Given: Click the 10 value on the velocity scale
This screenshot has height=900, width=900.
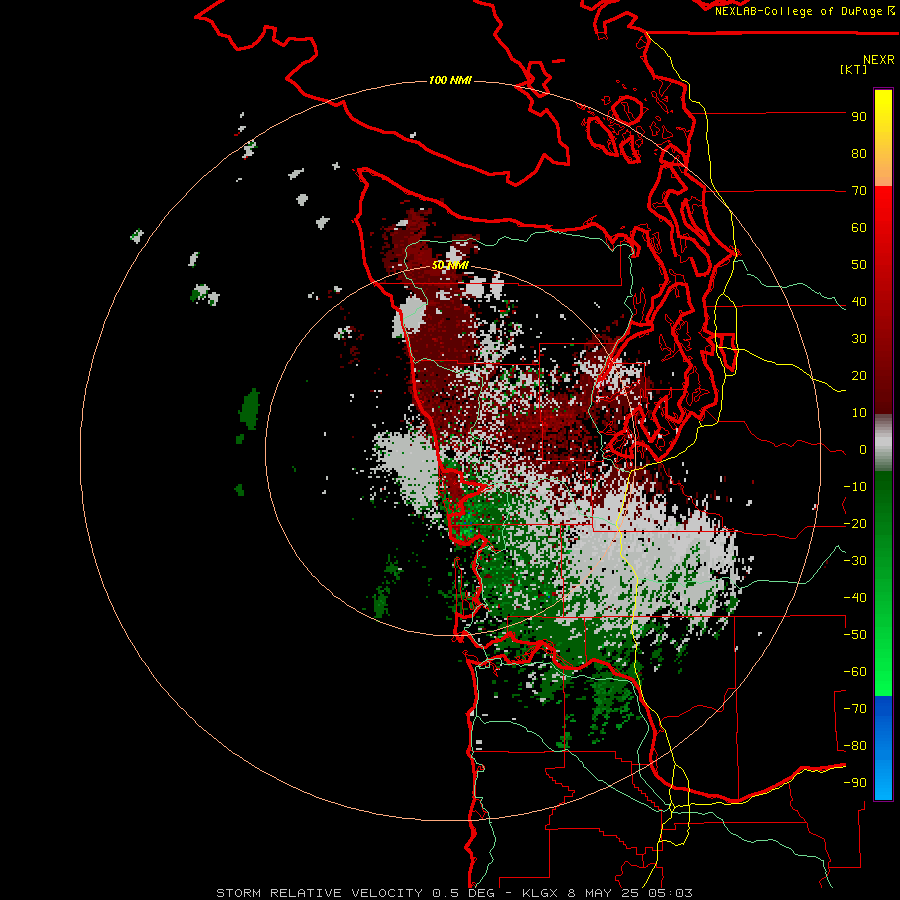Looking at the screenshot, I should (x=859, y=413).
